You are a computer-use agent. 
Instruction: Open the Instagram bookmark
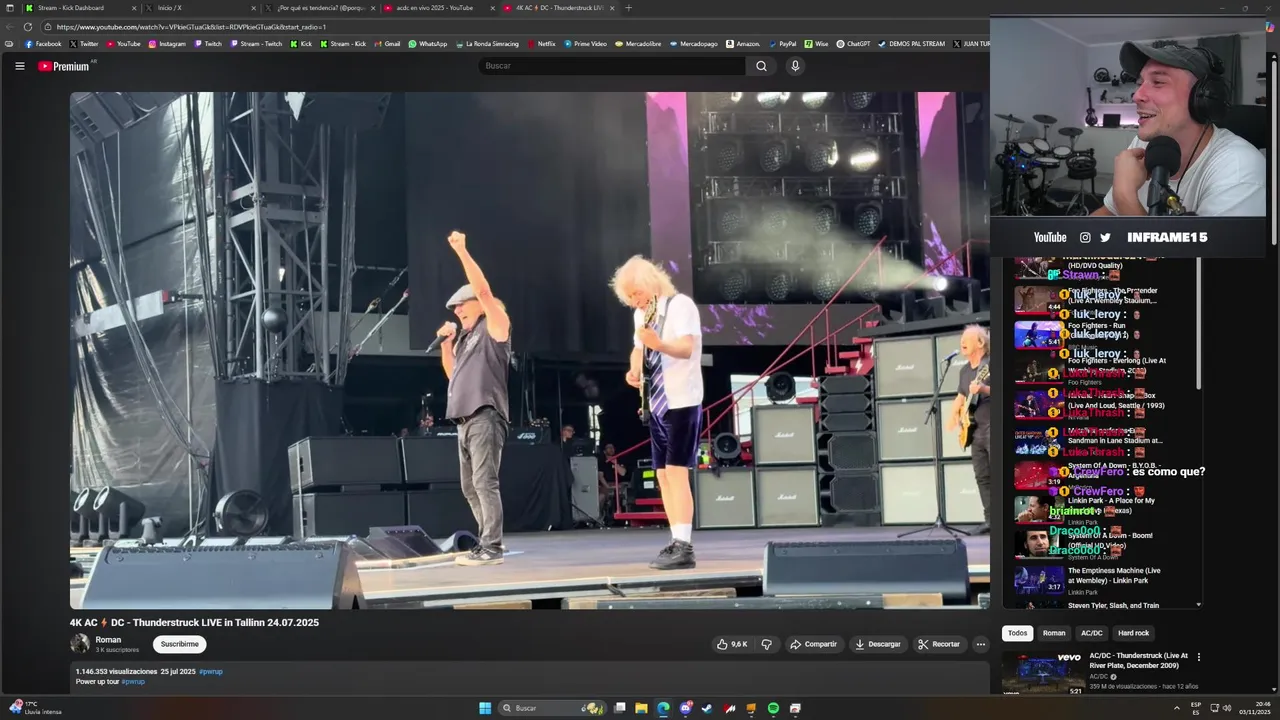coord(167,44)
